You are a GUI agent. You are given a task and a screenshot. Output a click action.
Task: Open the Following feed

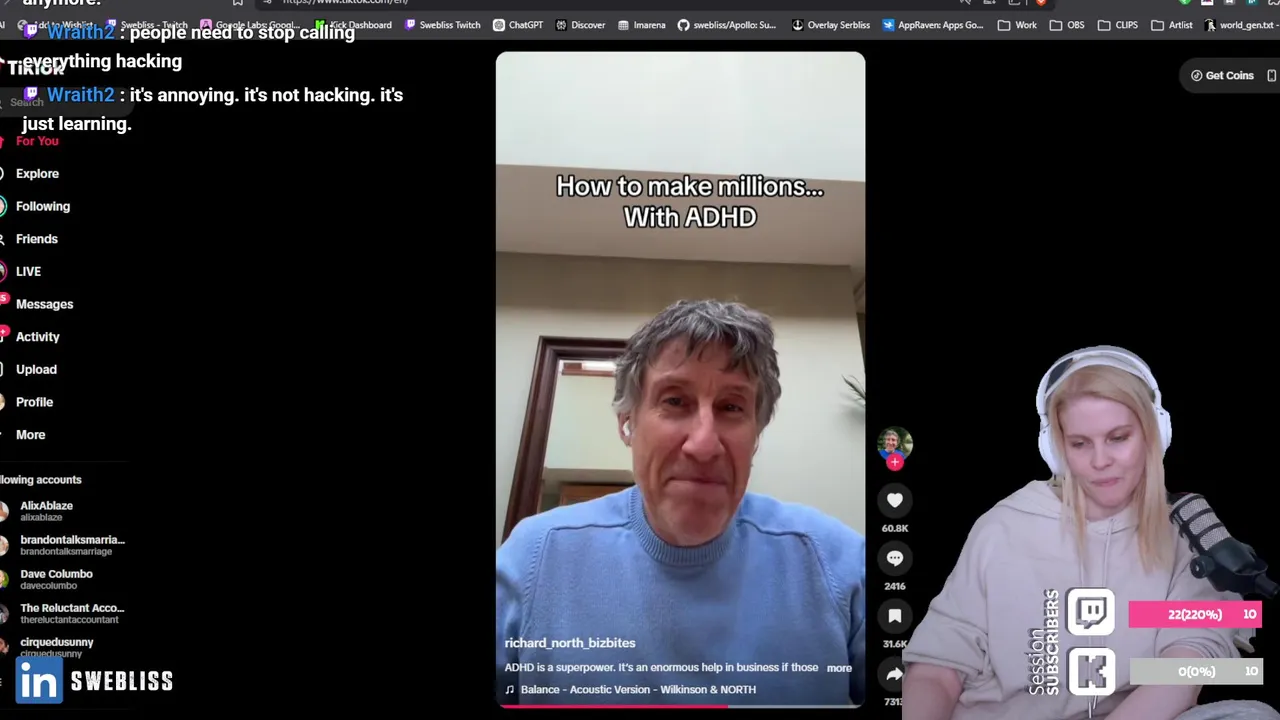42,206
